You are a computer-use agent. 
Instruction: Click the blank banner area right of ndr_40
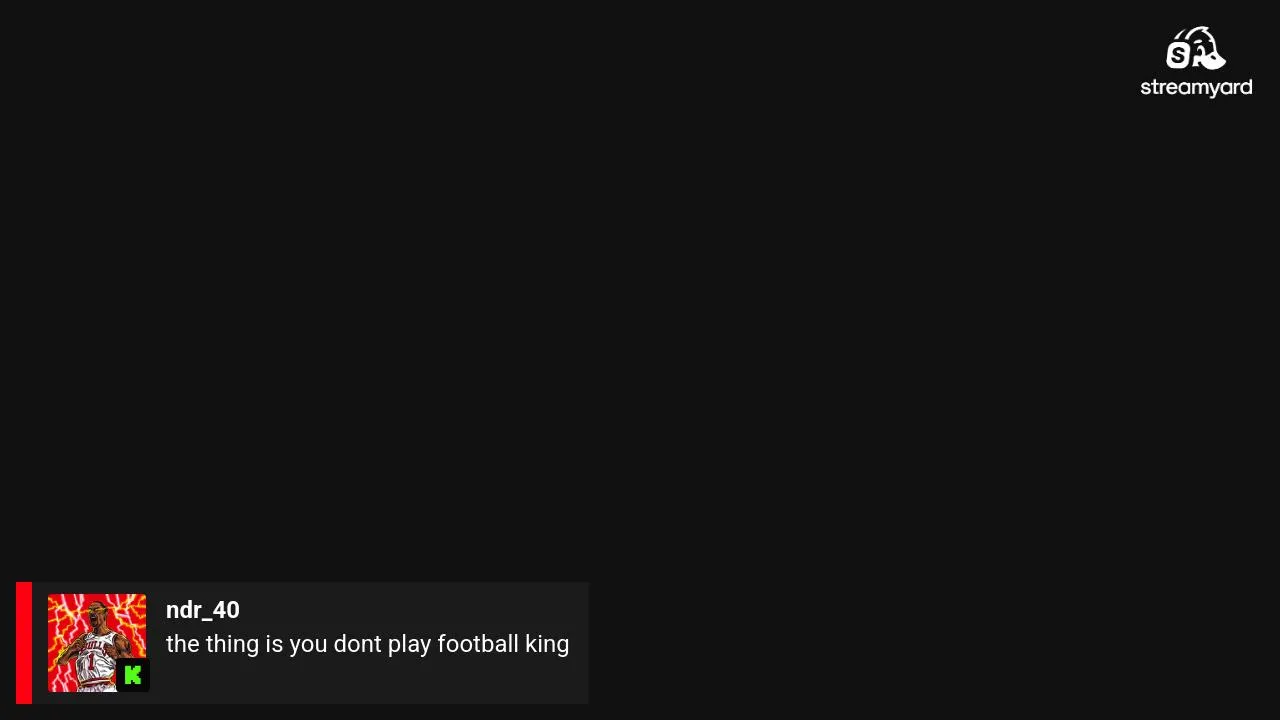(410, 610)
